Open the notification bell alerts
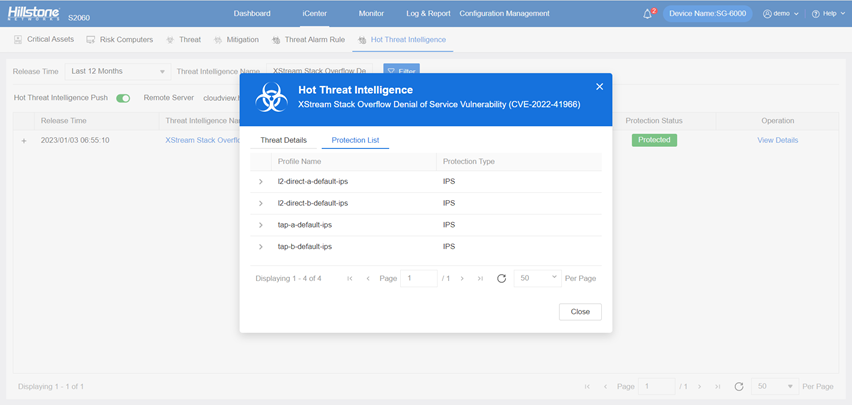Screen dimensions: 852x405 [x=647, y=14]
